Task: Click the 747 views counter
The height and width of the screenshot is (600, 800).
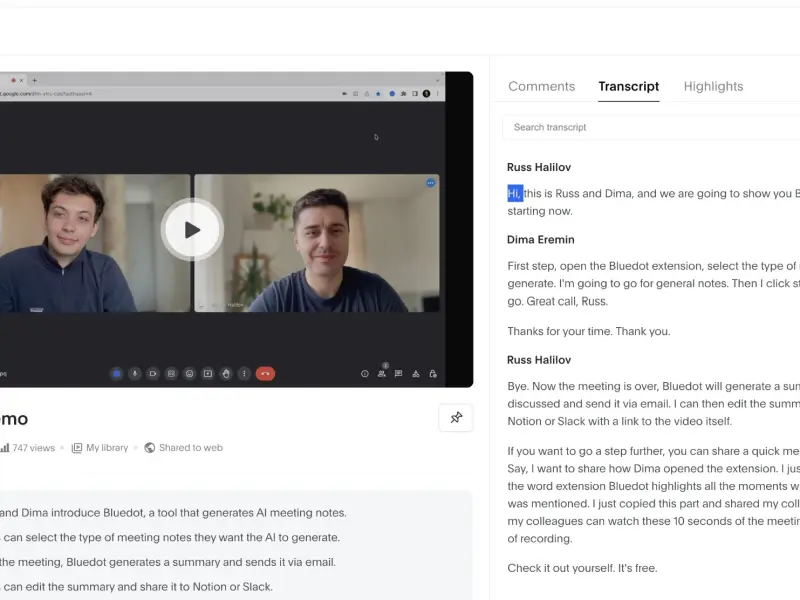Action: point(28,448)
